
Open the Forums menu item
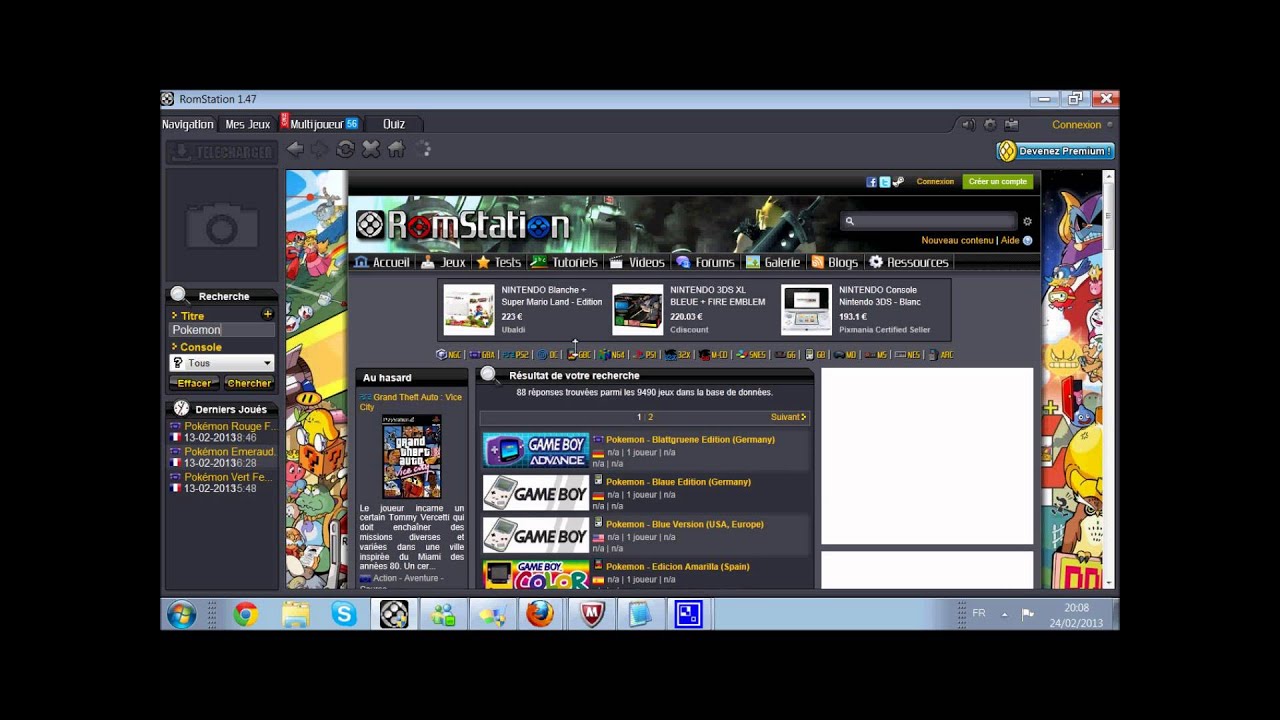coord(705,262)
